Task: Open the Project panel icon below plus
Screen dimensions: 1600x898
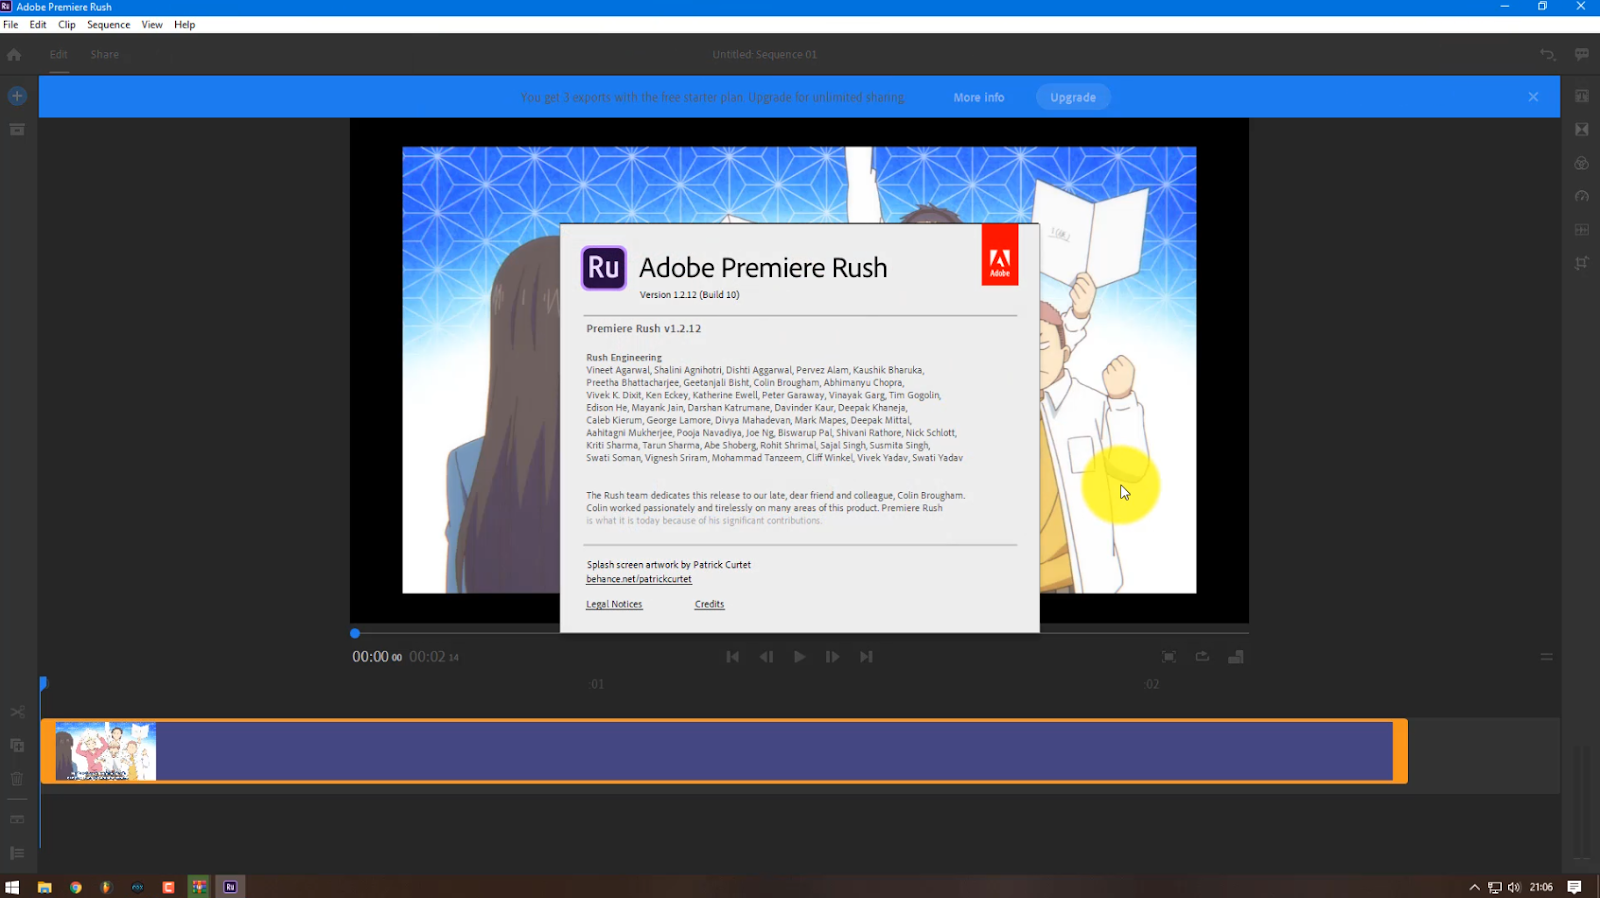Action: pos(17,129)
